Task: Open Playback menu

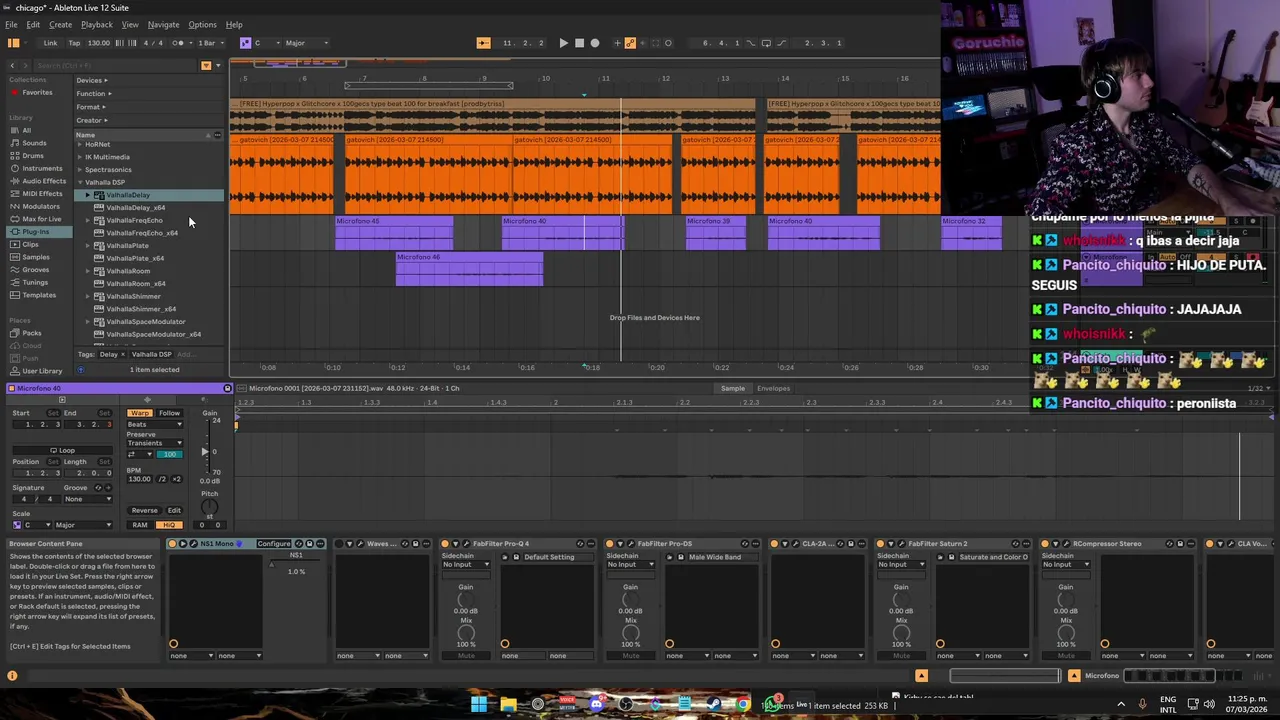Action: (x=96, y=24)
